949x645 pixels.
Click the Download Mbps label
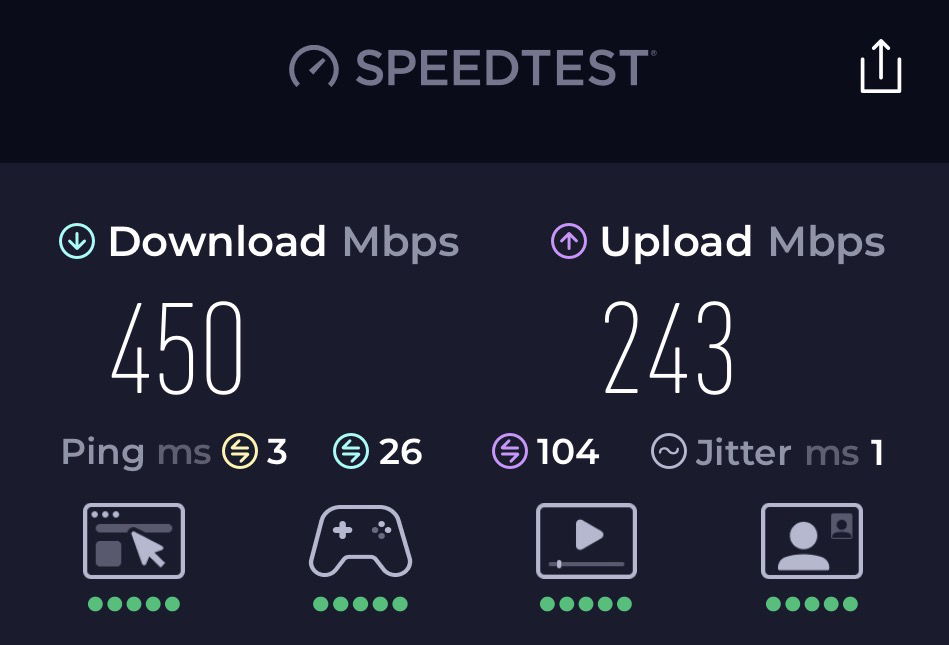[283, 242]
